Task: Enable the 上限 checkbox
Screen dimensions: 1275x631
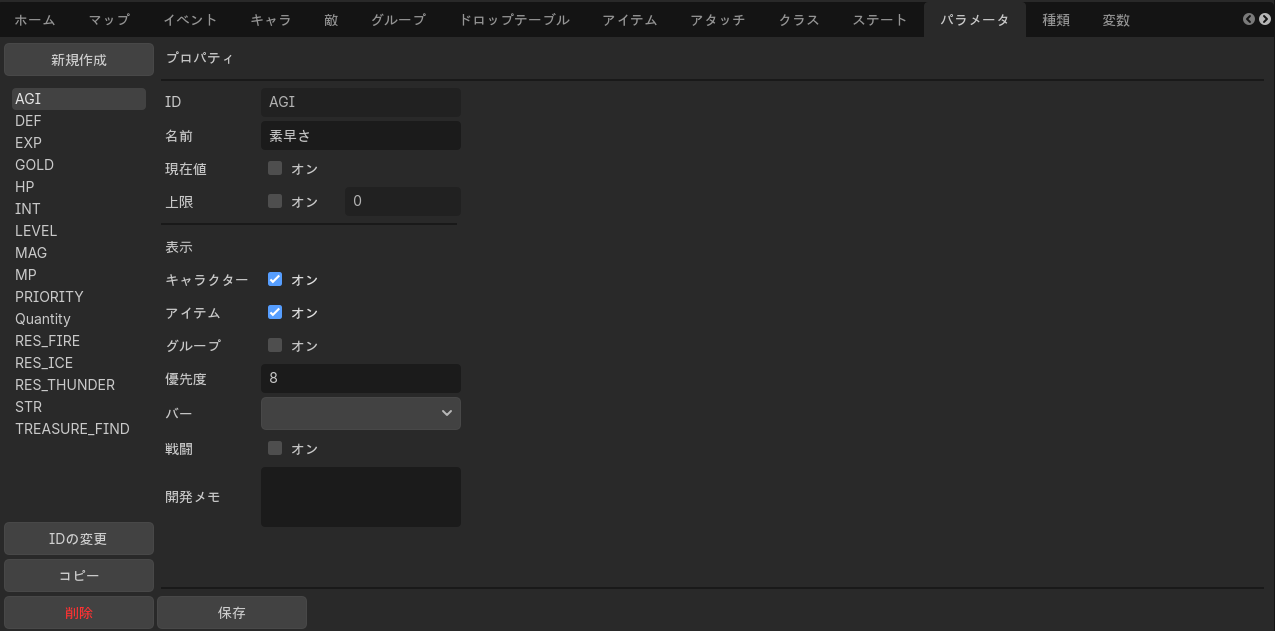Action: [275, 201]
